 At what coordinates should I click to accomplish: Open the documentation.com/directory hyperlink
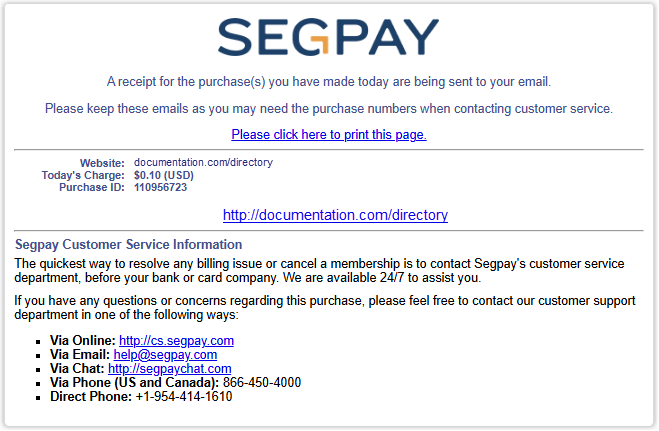point(335,215)
